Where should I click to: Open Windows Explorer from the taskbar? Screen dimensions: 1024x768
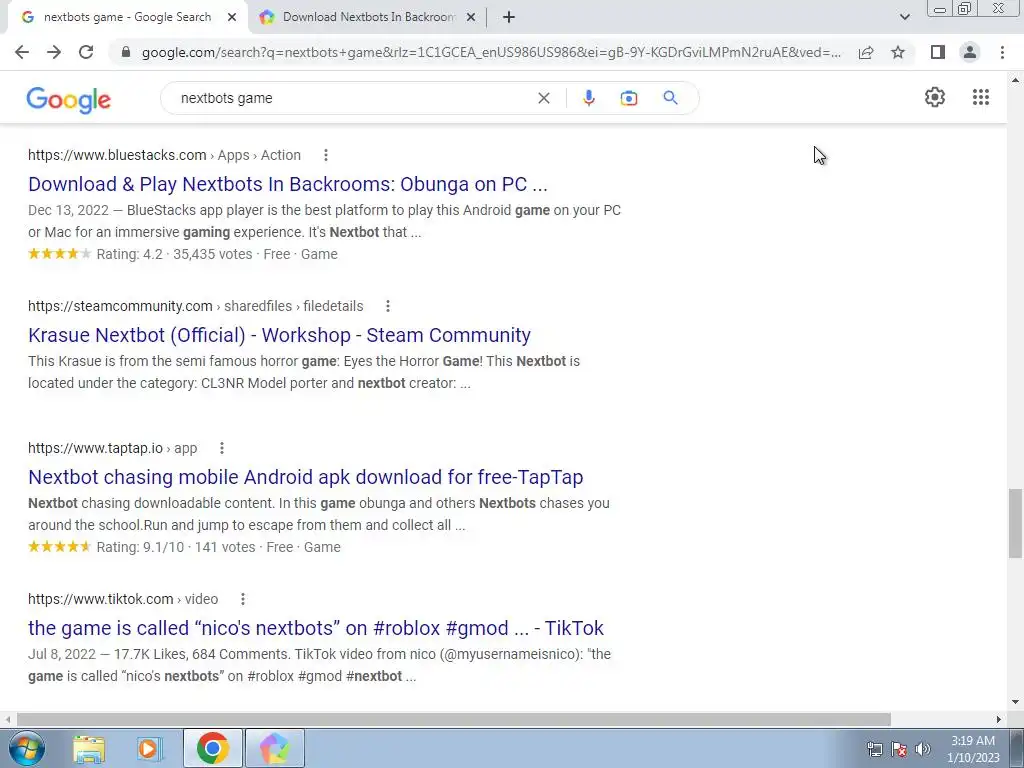coord(89,748)
